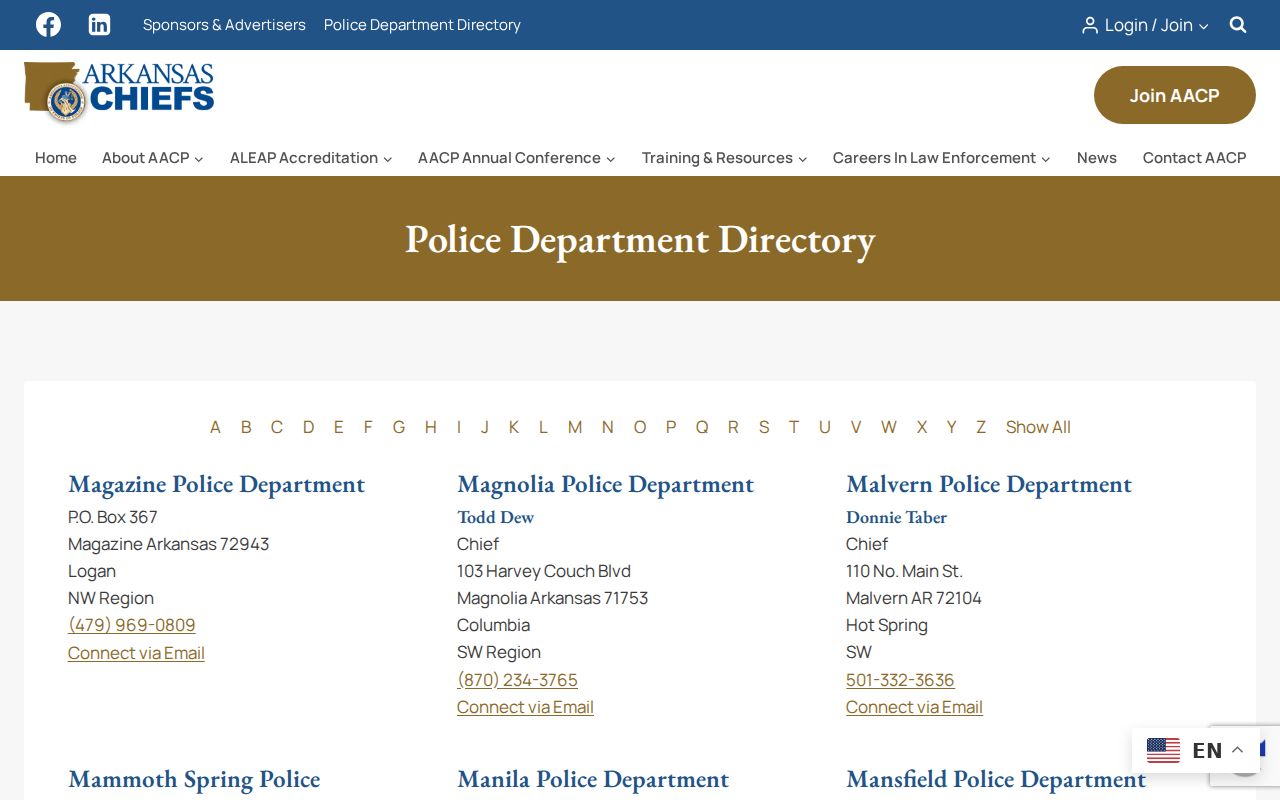Open the News menu item
This screenshot has height=800, width=1280.
coord(1097,158)
